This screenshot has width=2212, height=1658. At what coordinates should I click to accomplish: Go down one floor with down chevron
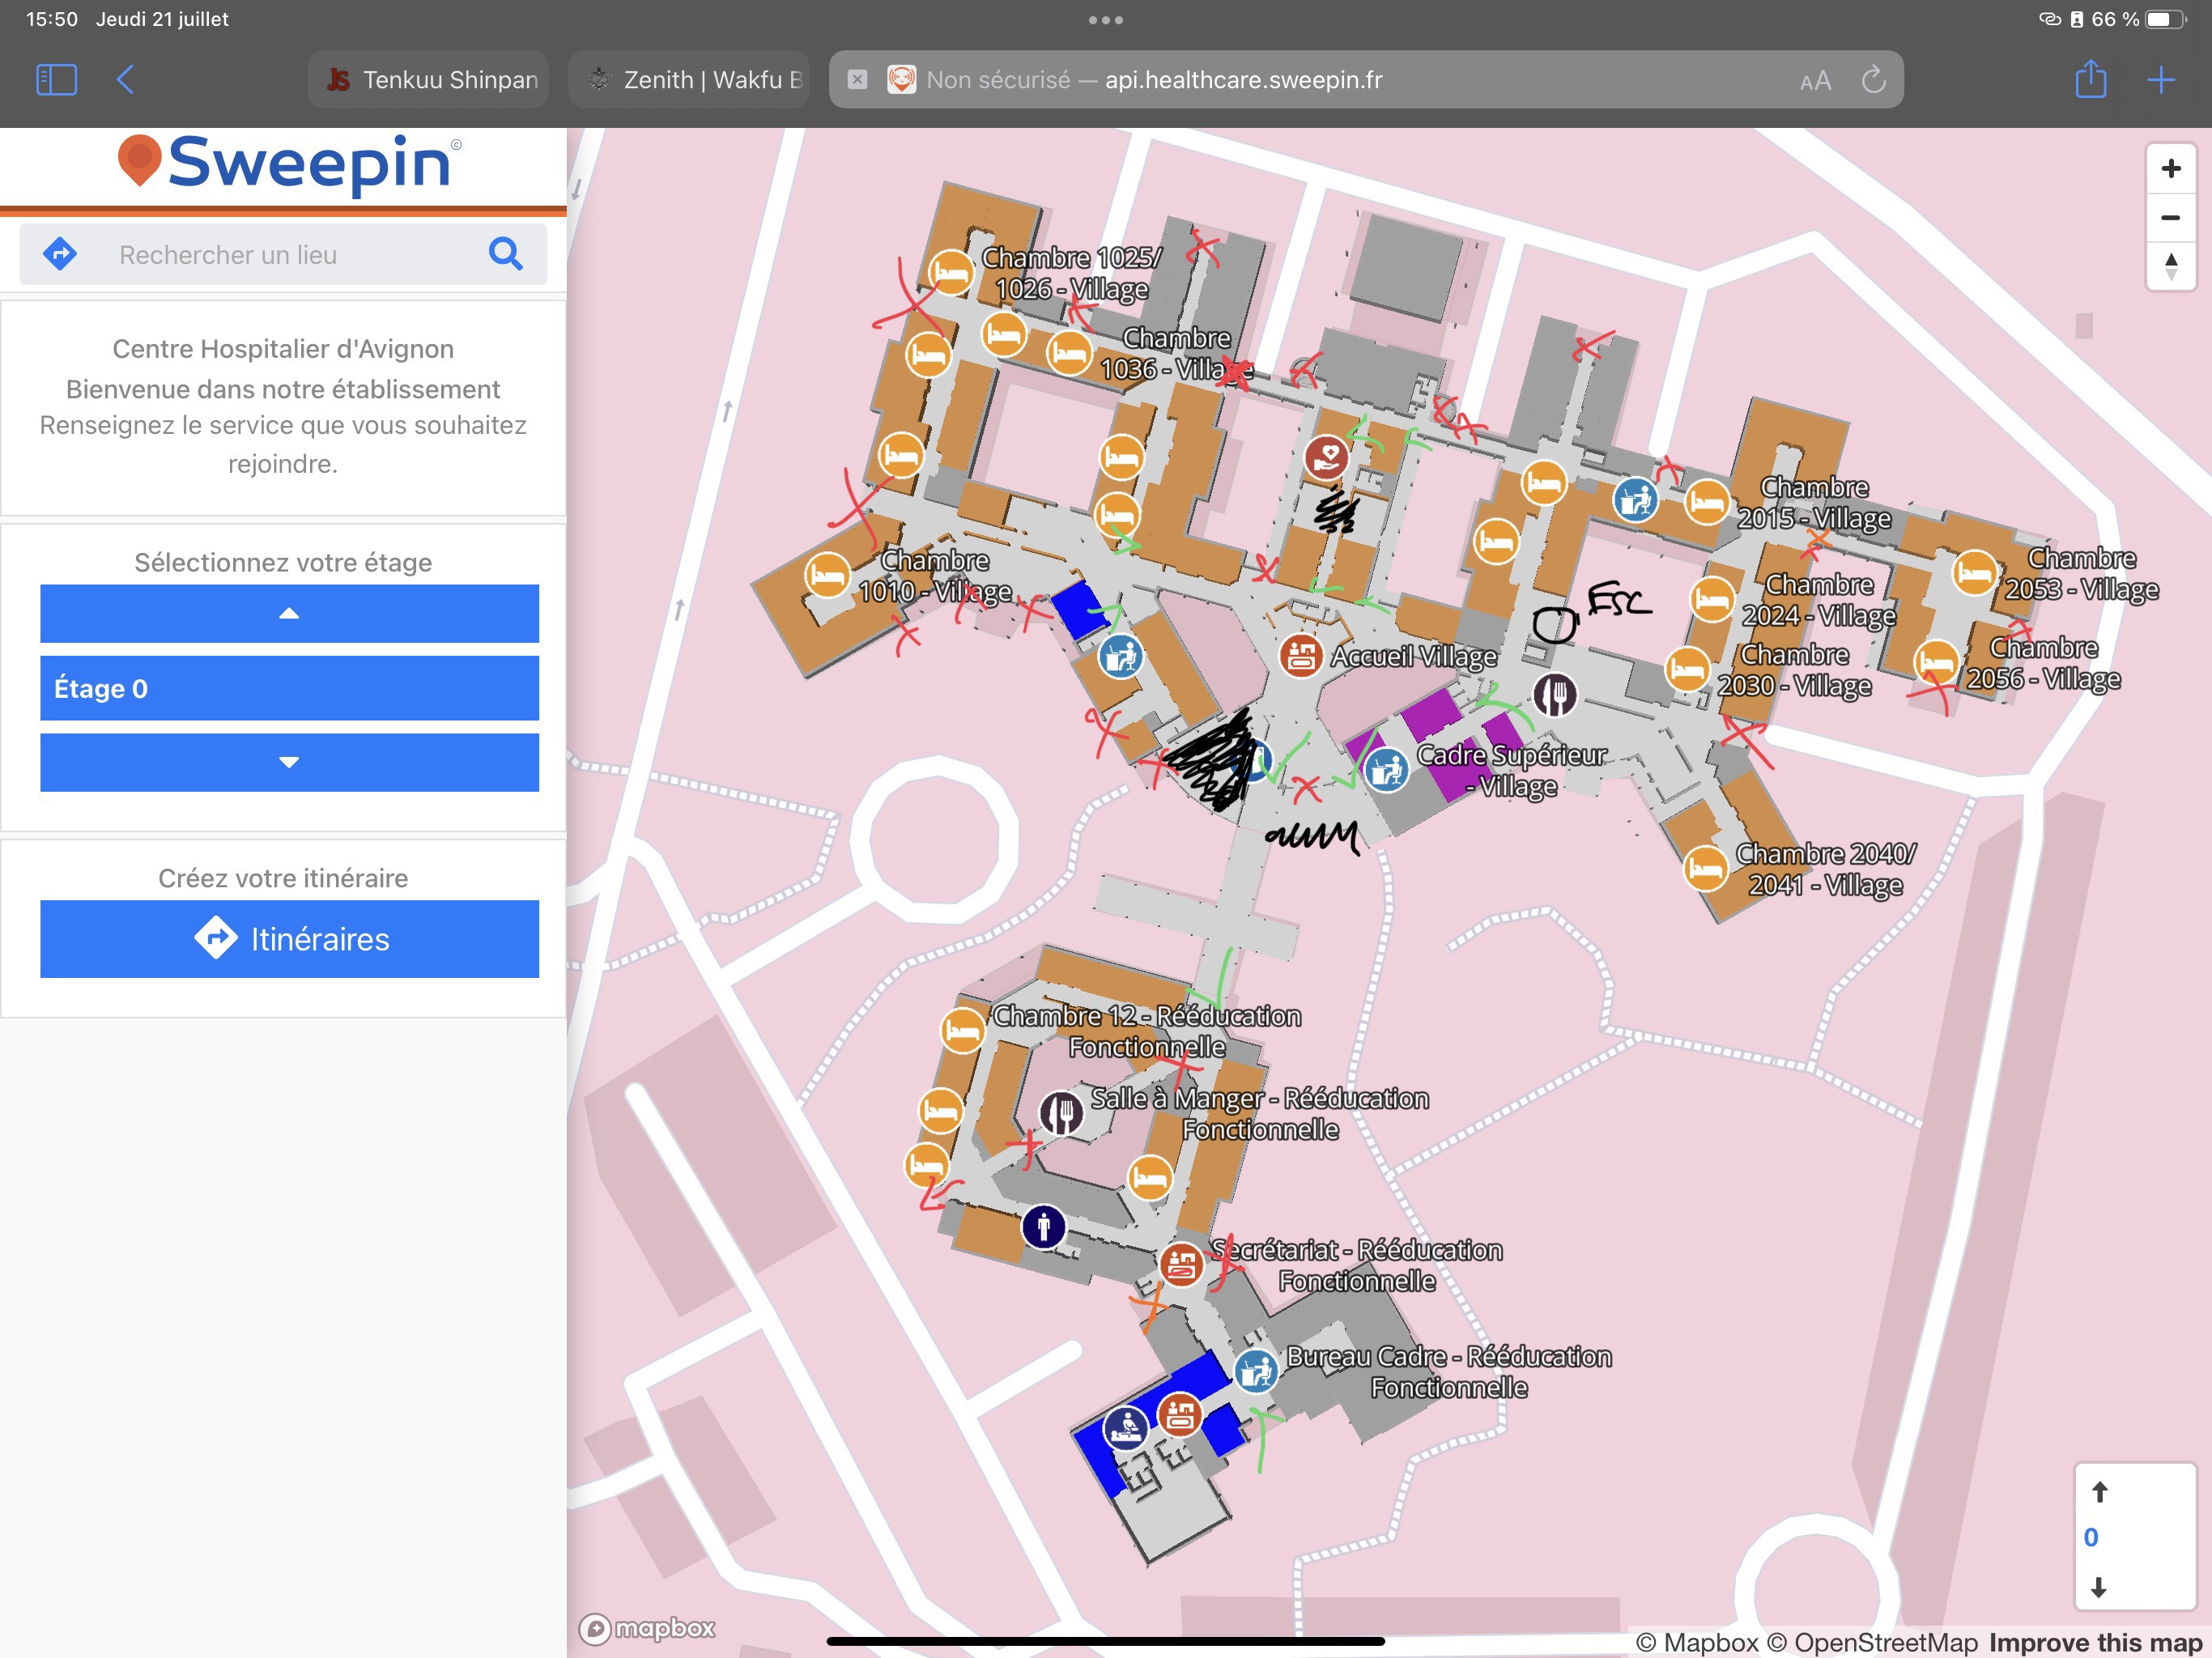click(289, 762)
